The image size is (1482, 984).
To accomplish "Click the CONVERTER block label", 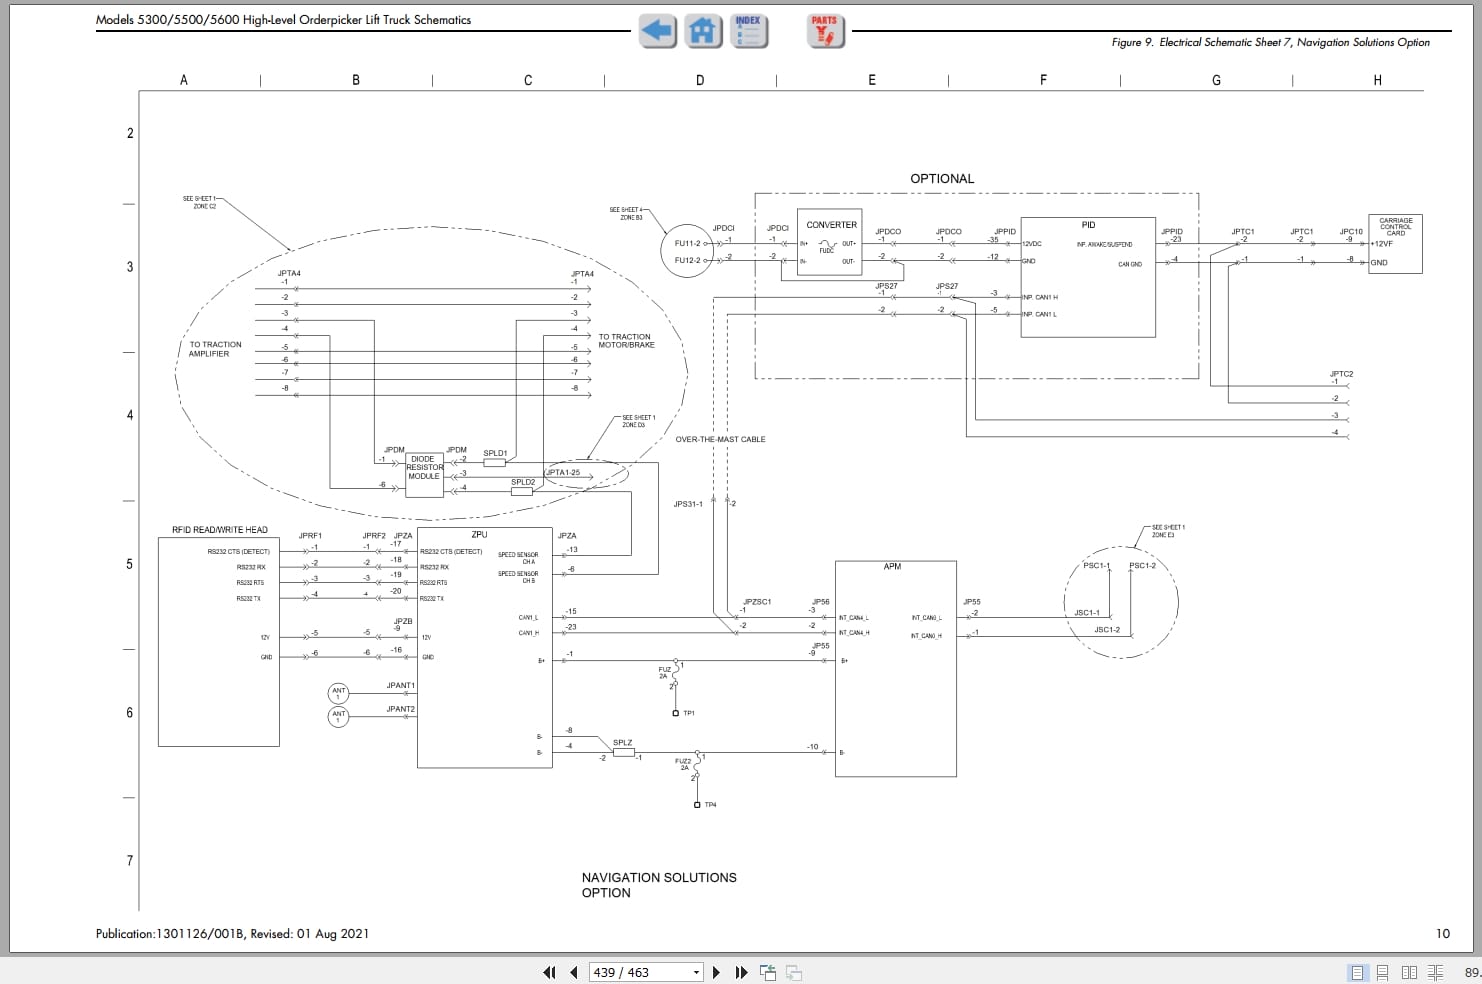I will pos(832,225).
